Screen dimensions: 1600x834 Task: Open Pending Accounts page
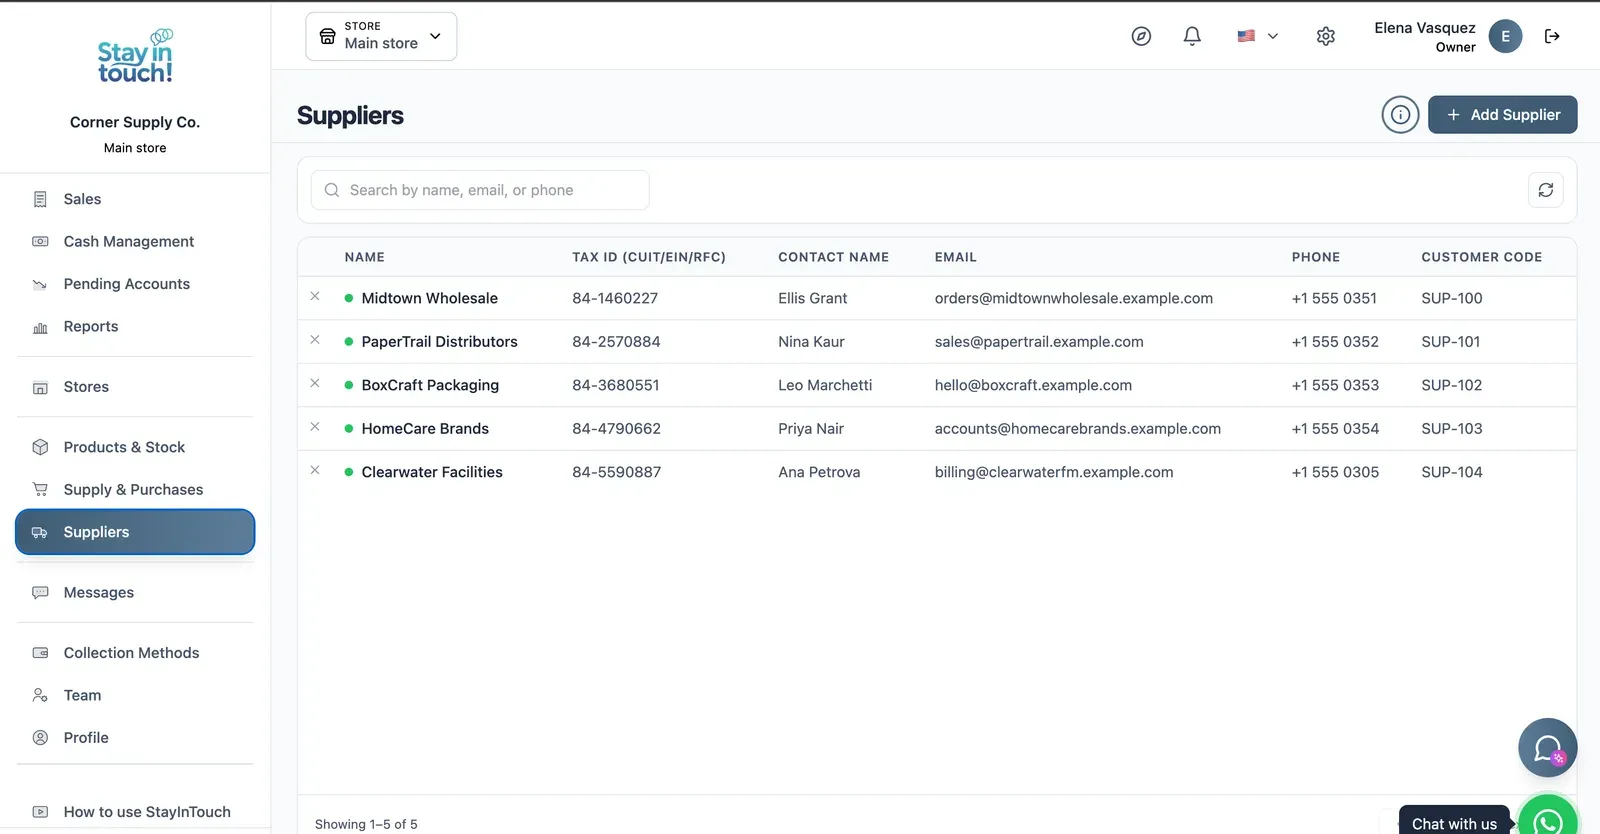coord(135,284)
